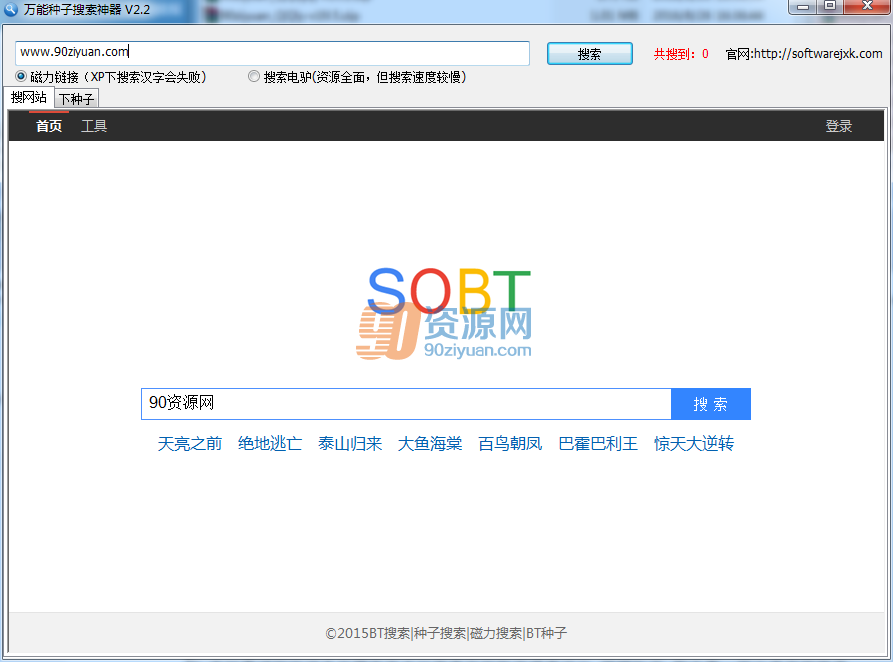
Task: Open the 天亮之前 hot search link
Action: pyautogui.click(x=190, y=443)
